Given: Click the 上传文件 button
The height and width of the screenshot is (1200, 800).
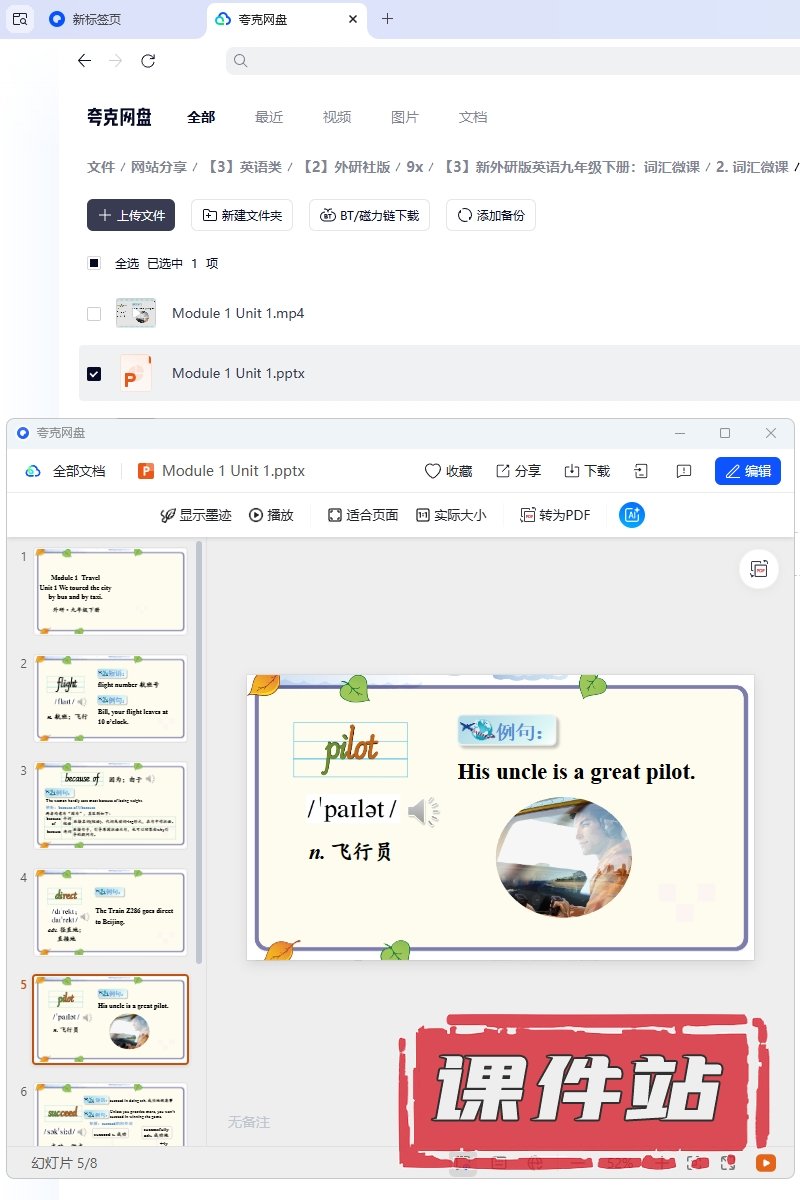Looking at the screenshot, I should coord(131,215).
